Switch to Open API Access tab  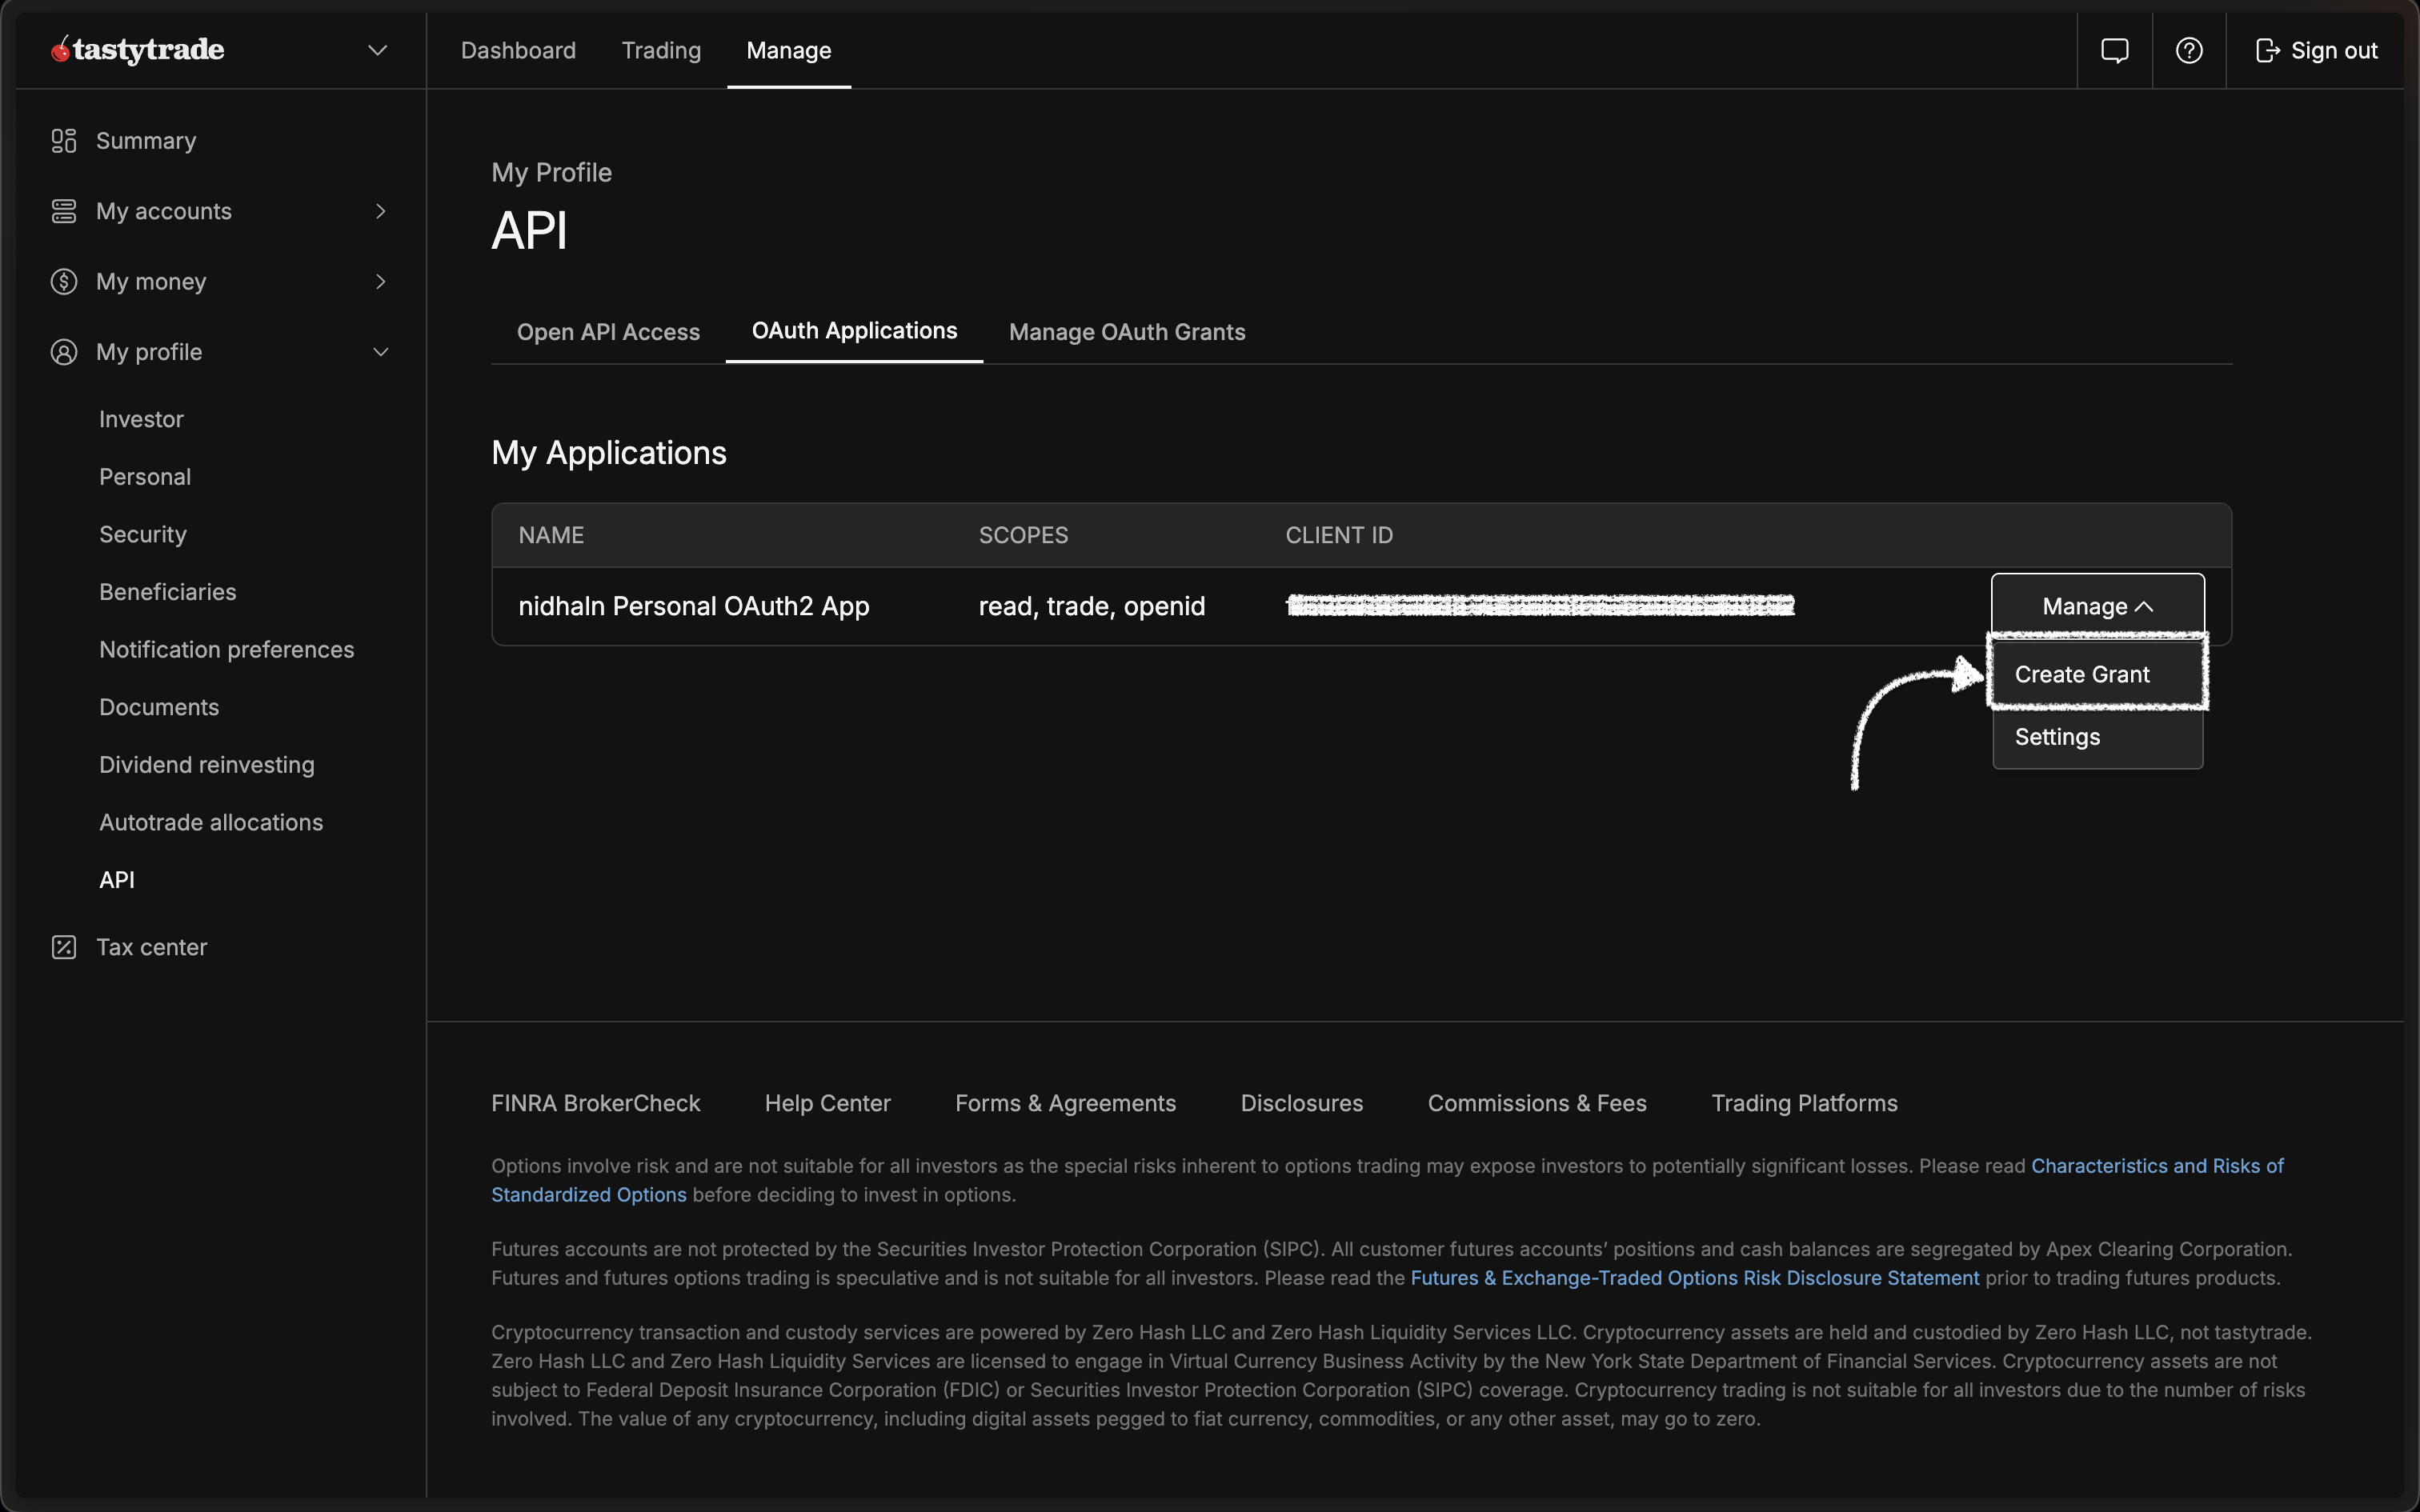pos(608,332)
